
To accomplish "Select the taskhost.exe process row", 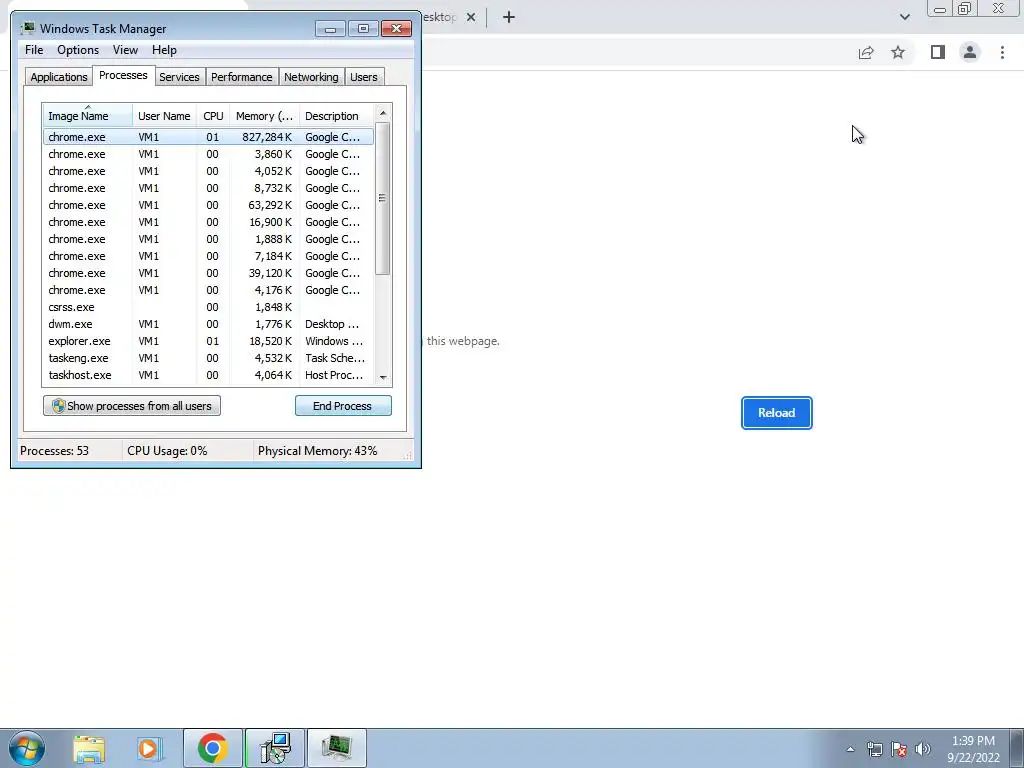I will pos(208,375).
